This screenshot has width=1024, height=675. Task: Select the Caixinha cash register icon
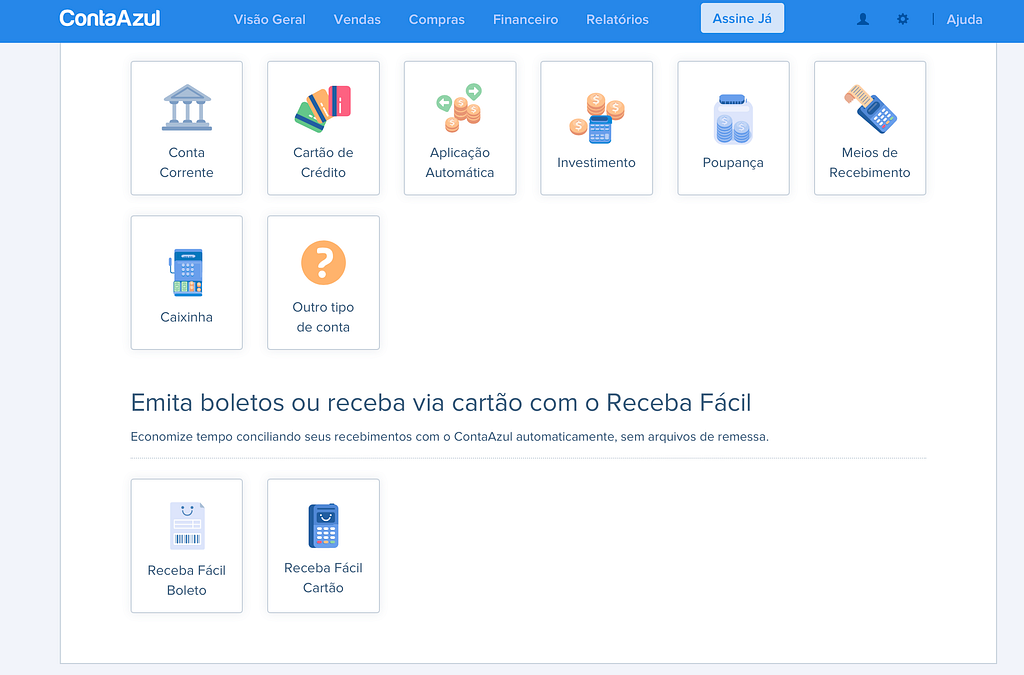pos(187,273)
